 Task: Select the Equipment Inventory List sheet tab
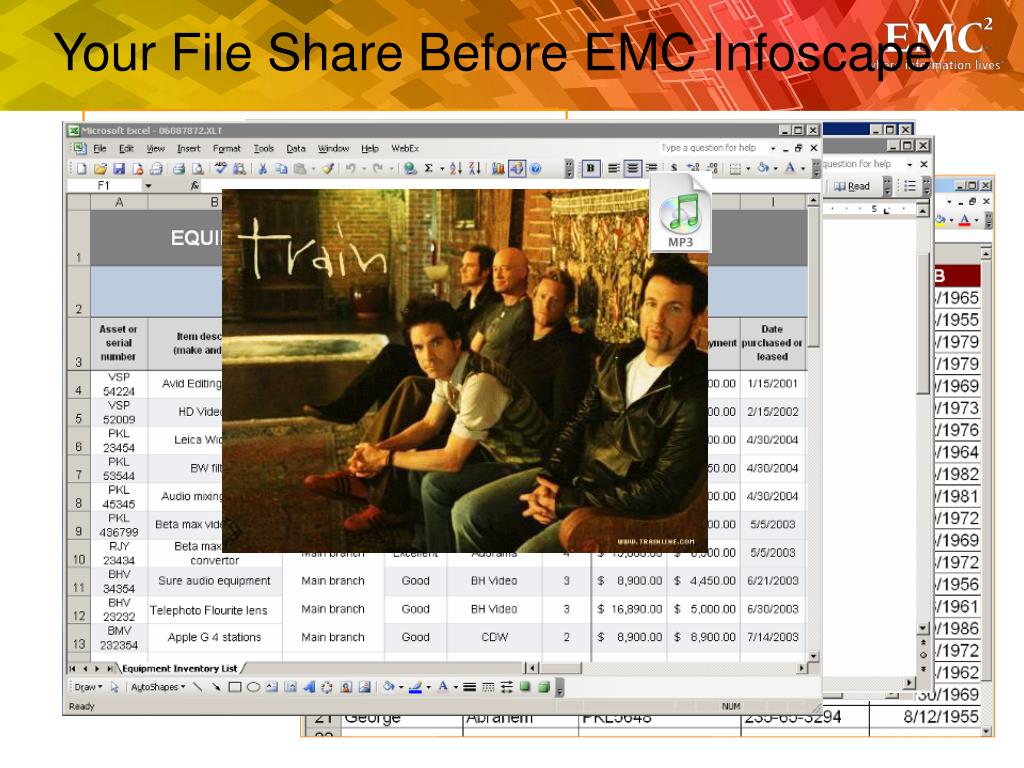click(180, 668)
